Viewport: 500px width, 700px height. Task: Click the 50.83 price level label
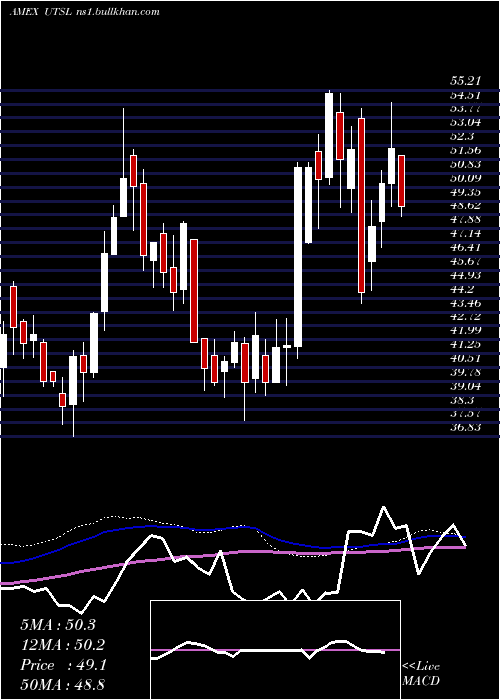pos(465,164)
